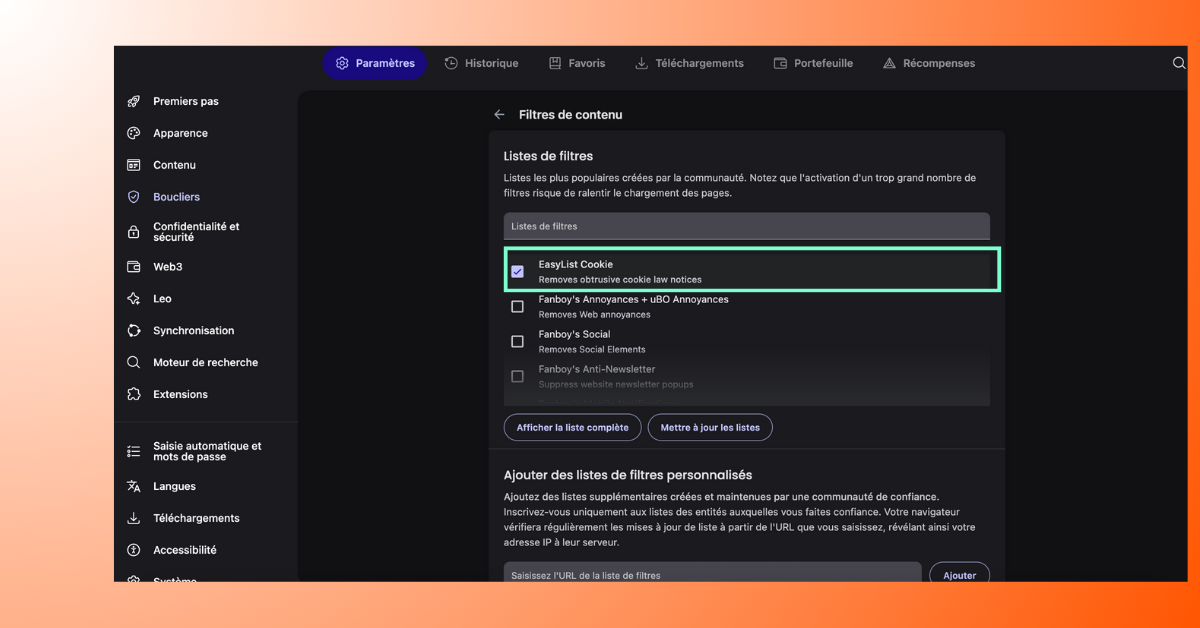The width and height of the screenshot is (1200, 628).
Task: Click the Apparence palette icon
Action: 133,133
